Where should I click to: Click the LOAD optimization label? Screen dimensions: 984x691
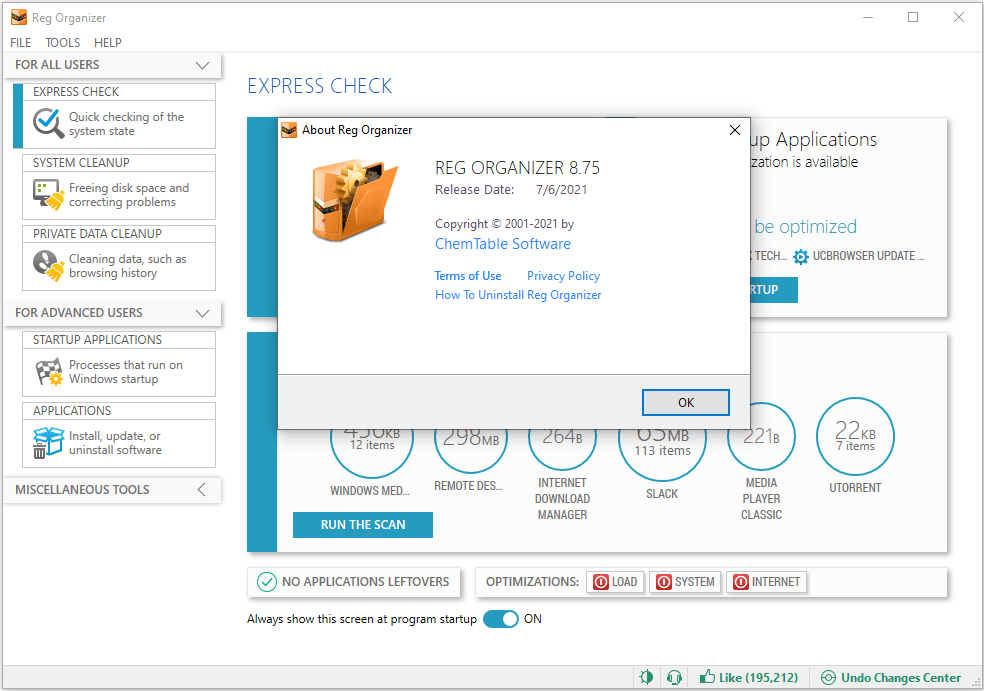tap(624, 582)
